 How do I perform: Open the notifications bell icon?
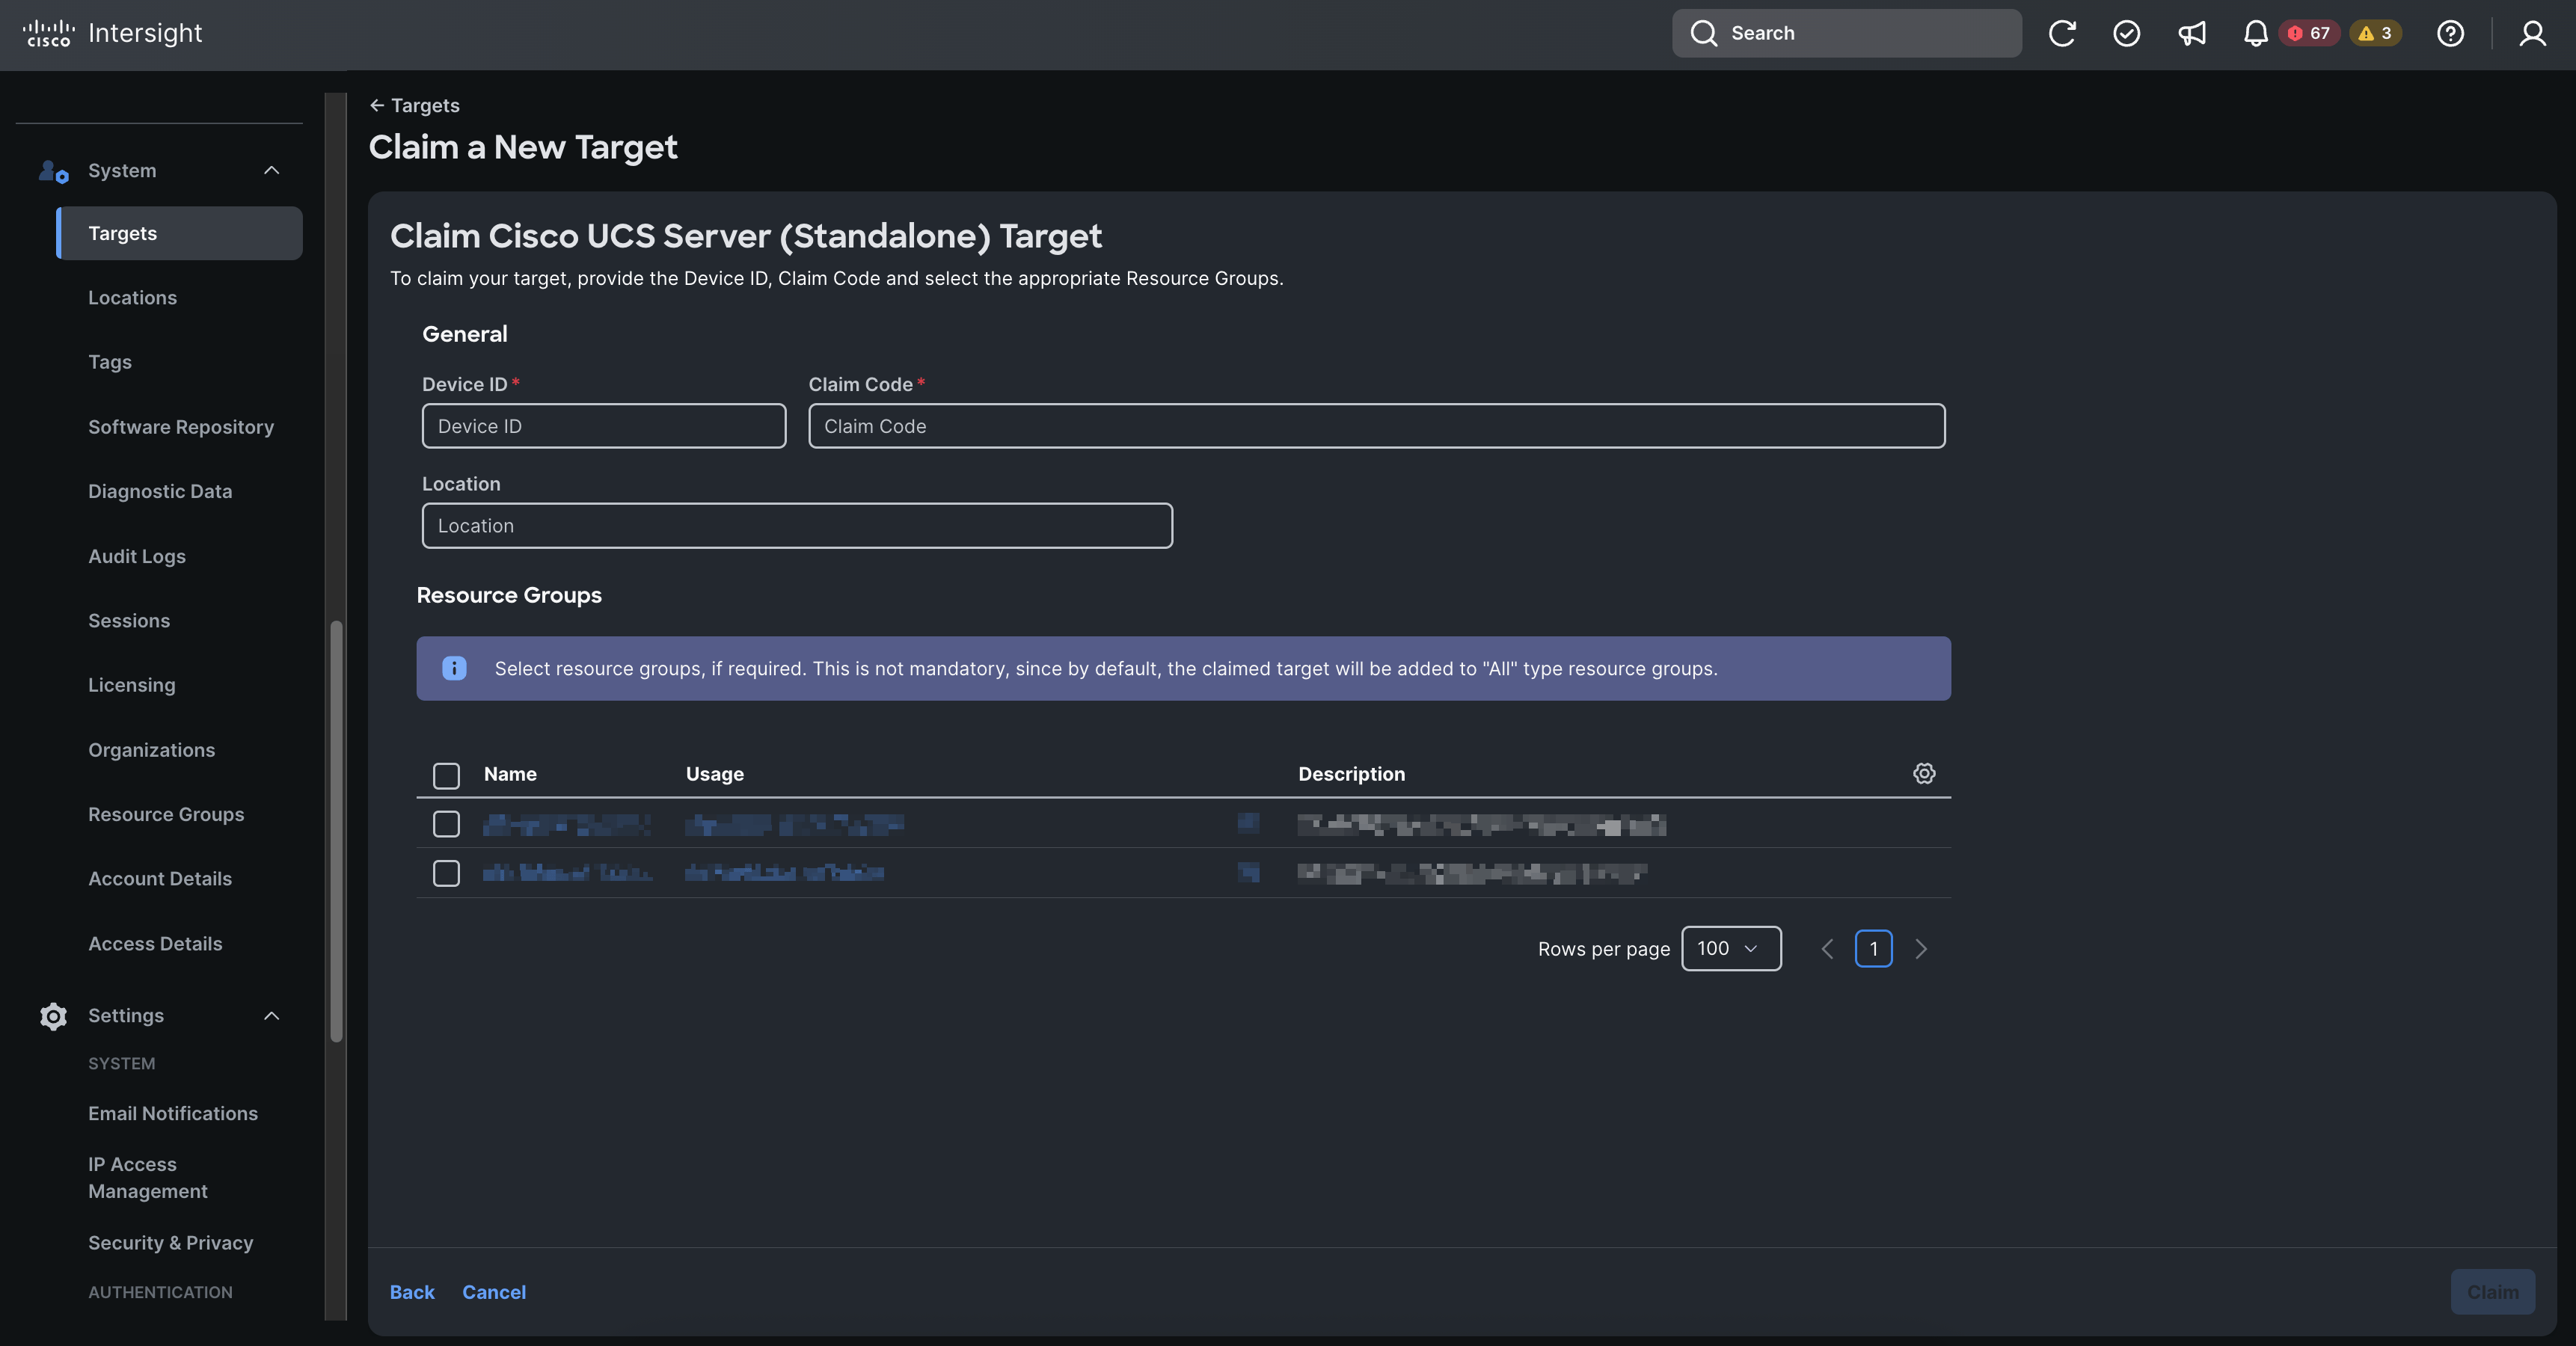(2255, 33)
